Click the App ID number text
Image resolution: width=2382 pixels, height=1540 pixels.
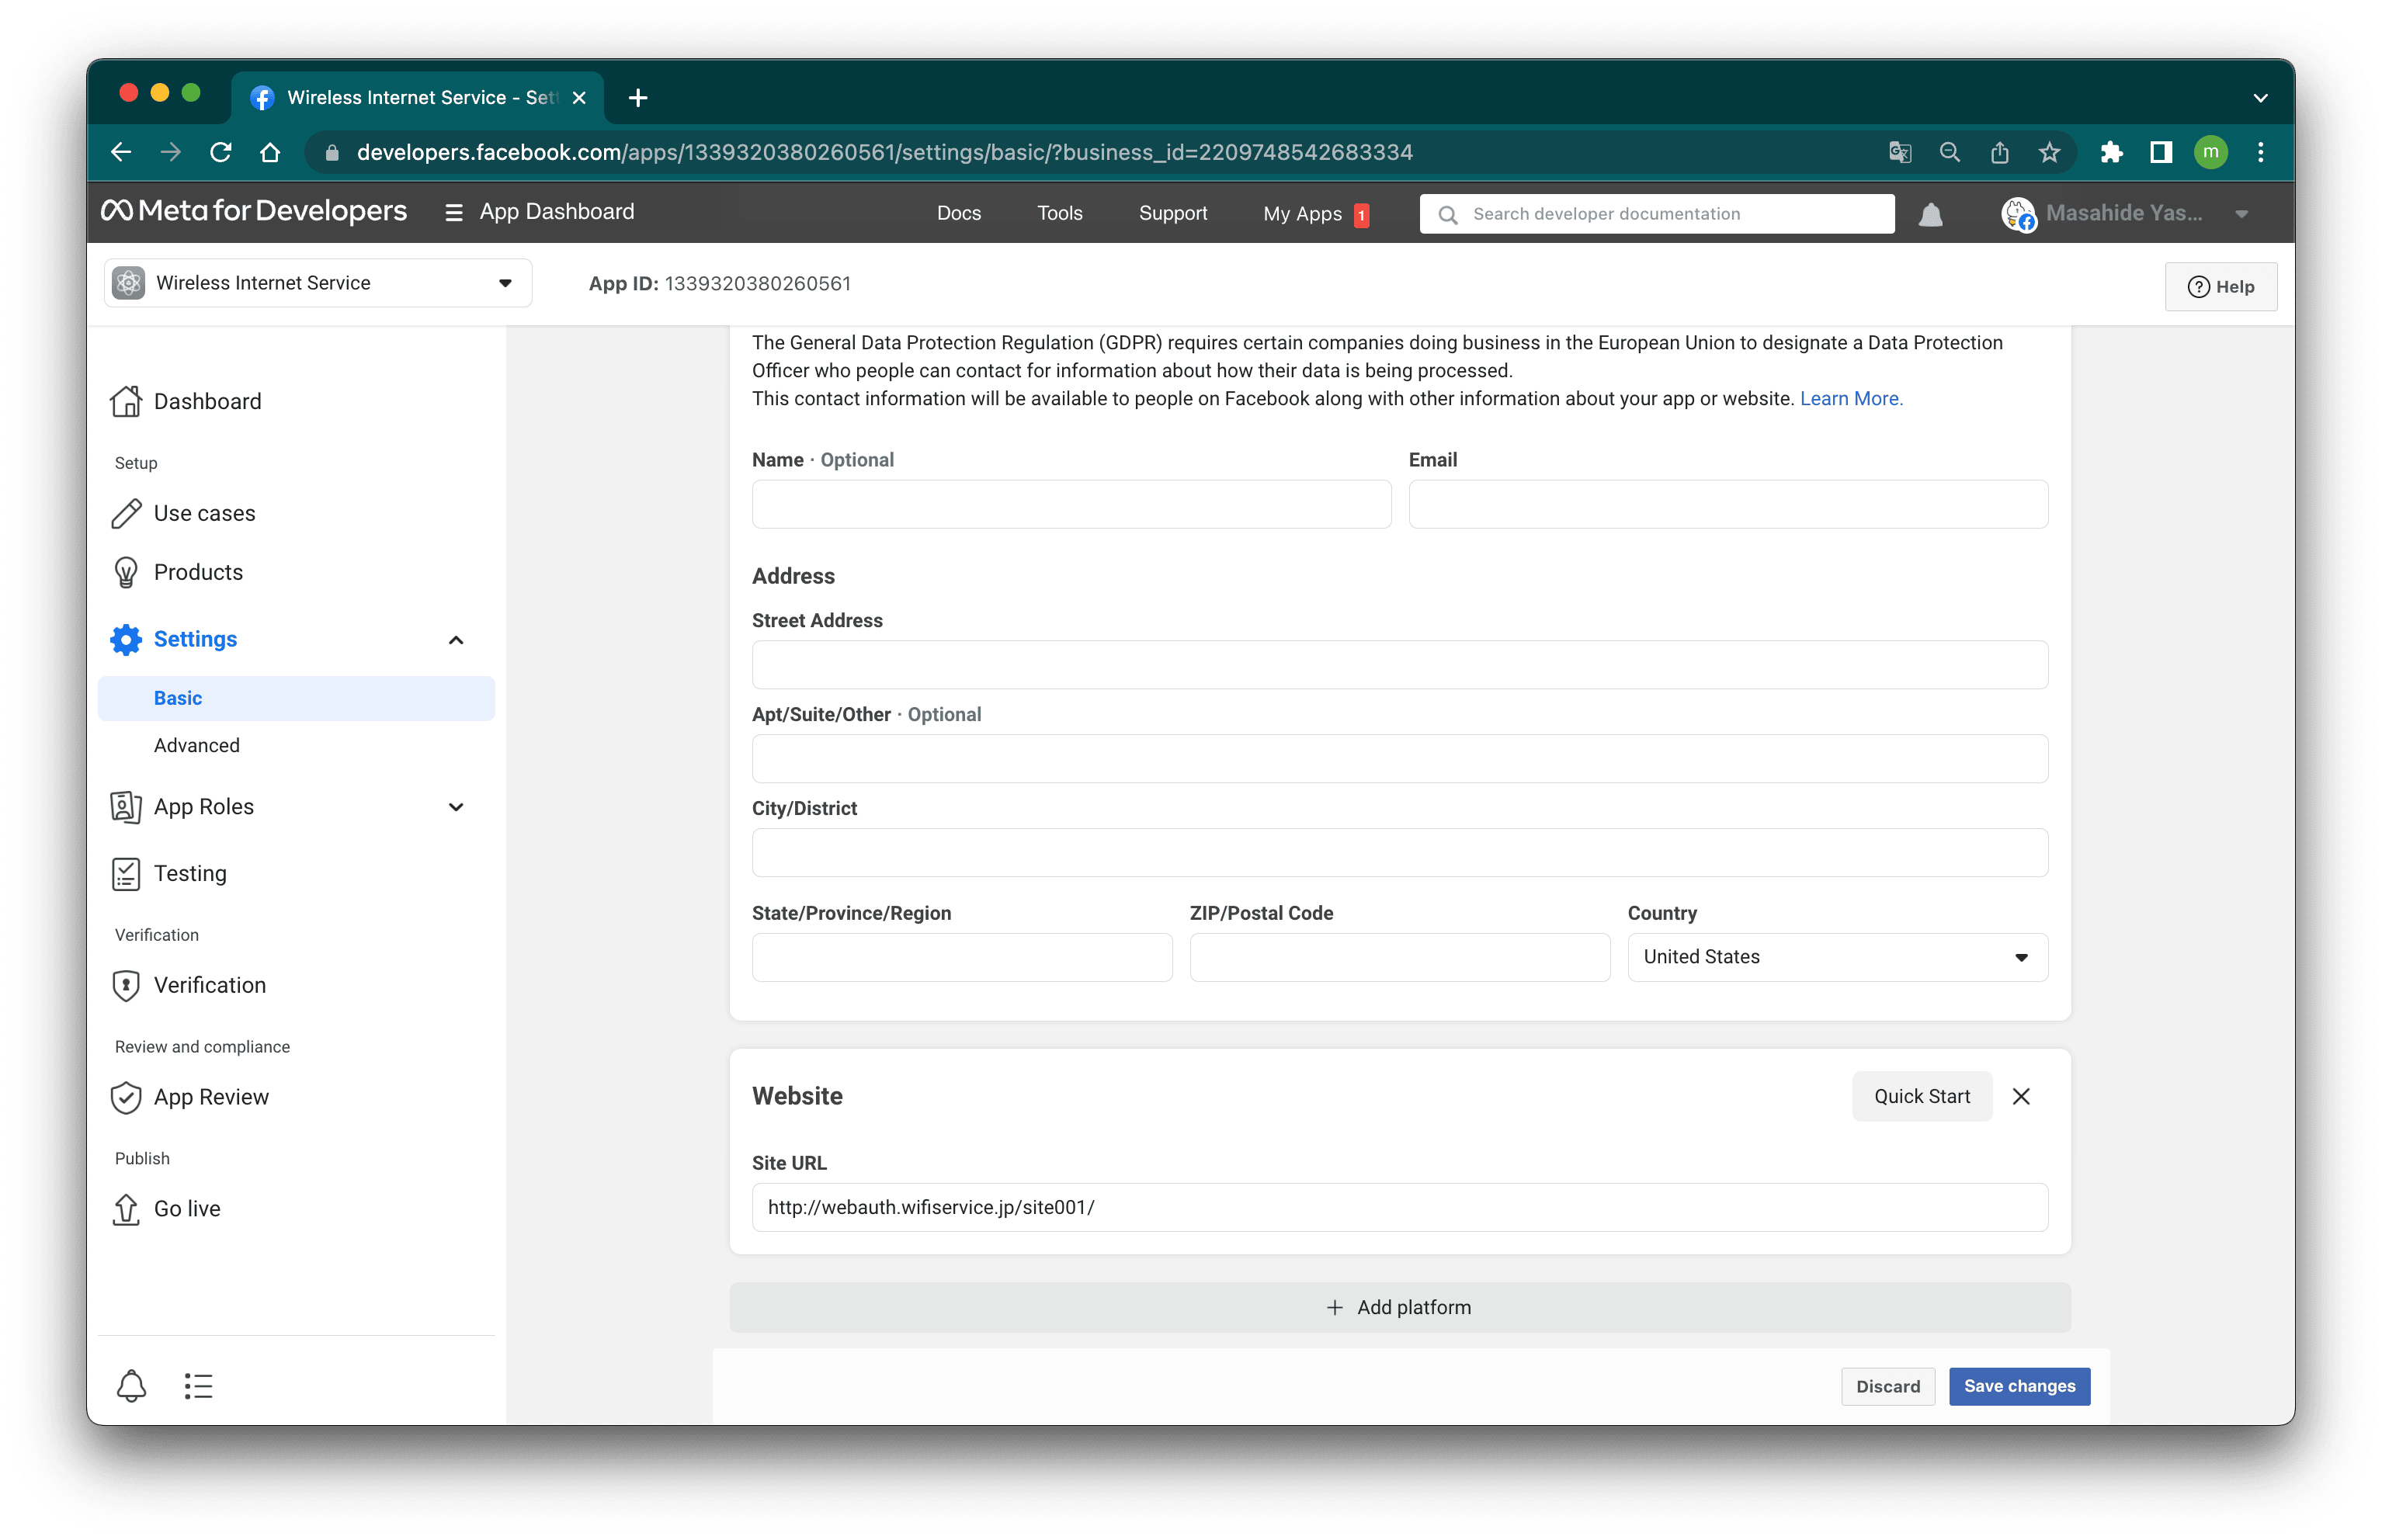click(x=757, y=284)
